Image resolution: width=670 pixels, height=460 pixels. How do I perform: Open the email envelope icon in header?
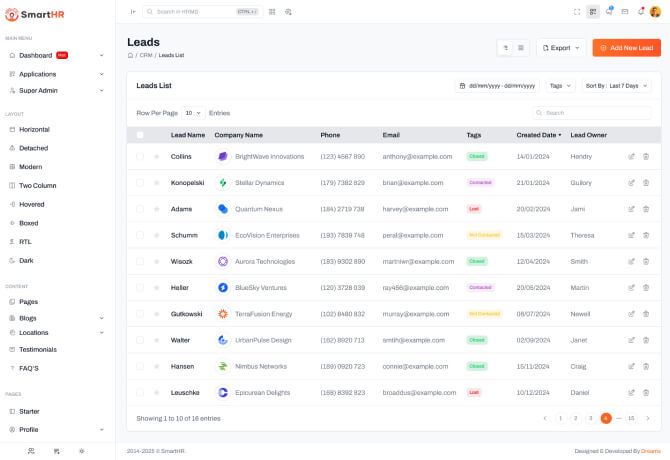pyautogui.click(x=625, y=11)
